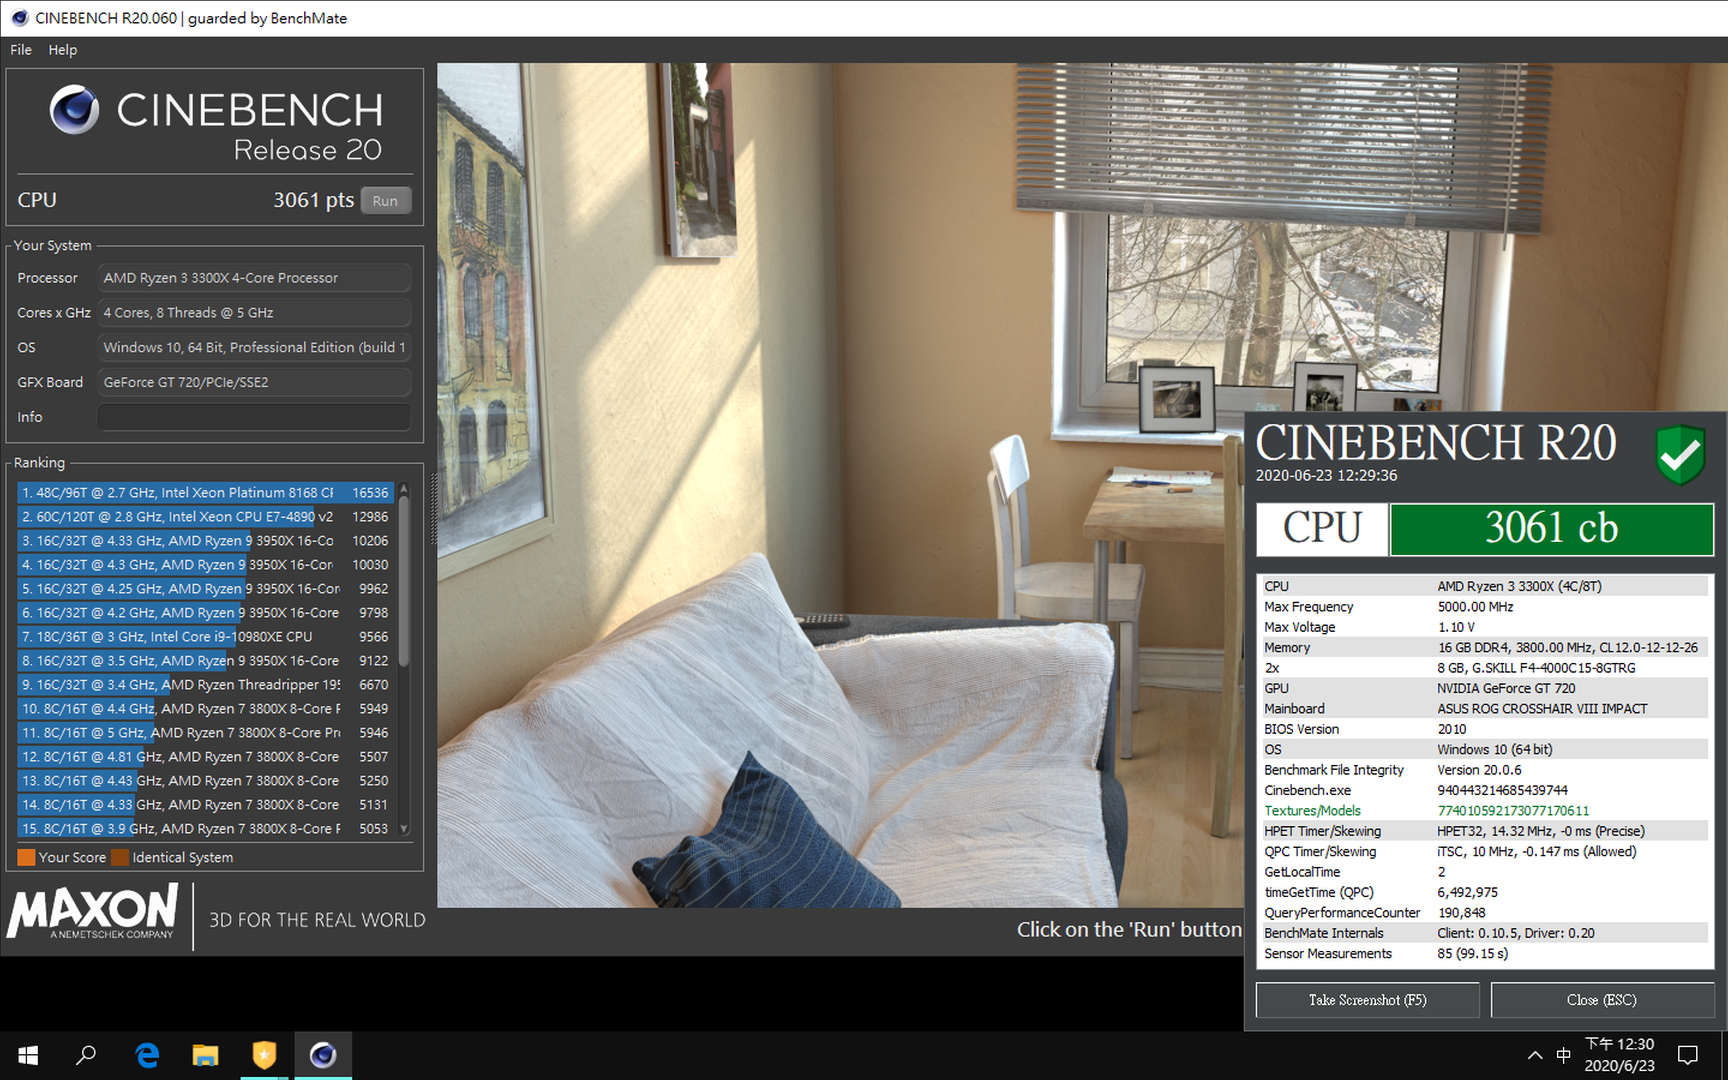Click the Cinebench icon in the title bar
This screenshot has height=1080, width=1728.
19,18
